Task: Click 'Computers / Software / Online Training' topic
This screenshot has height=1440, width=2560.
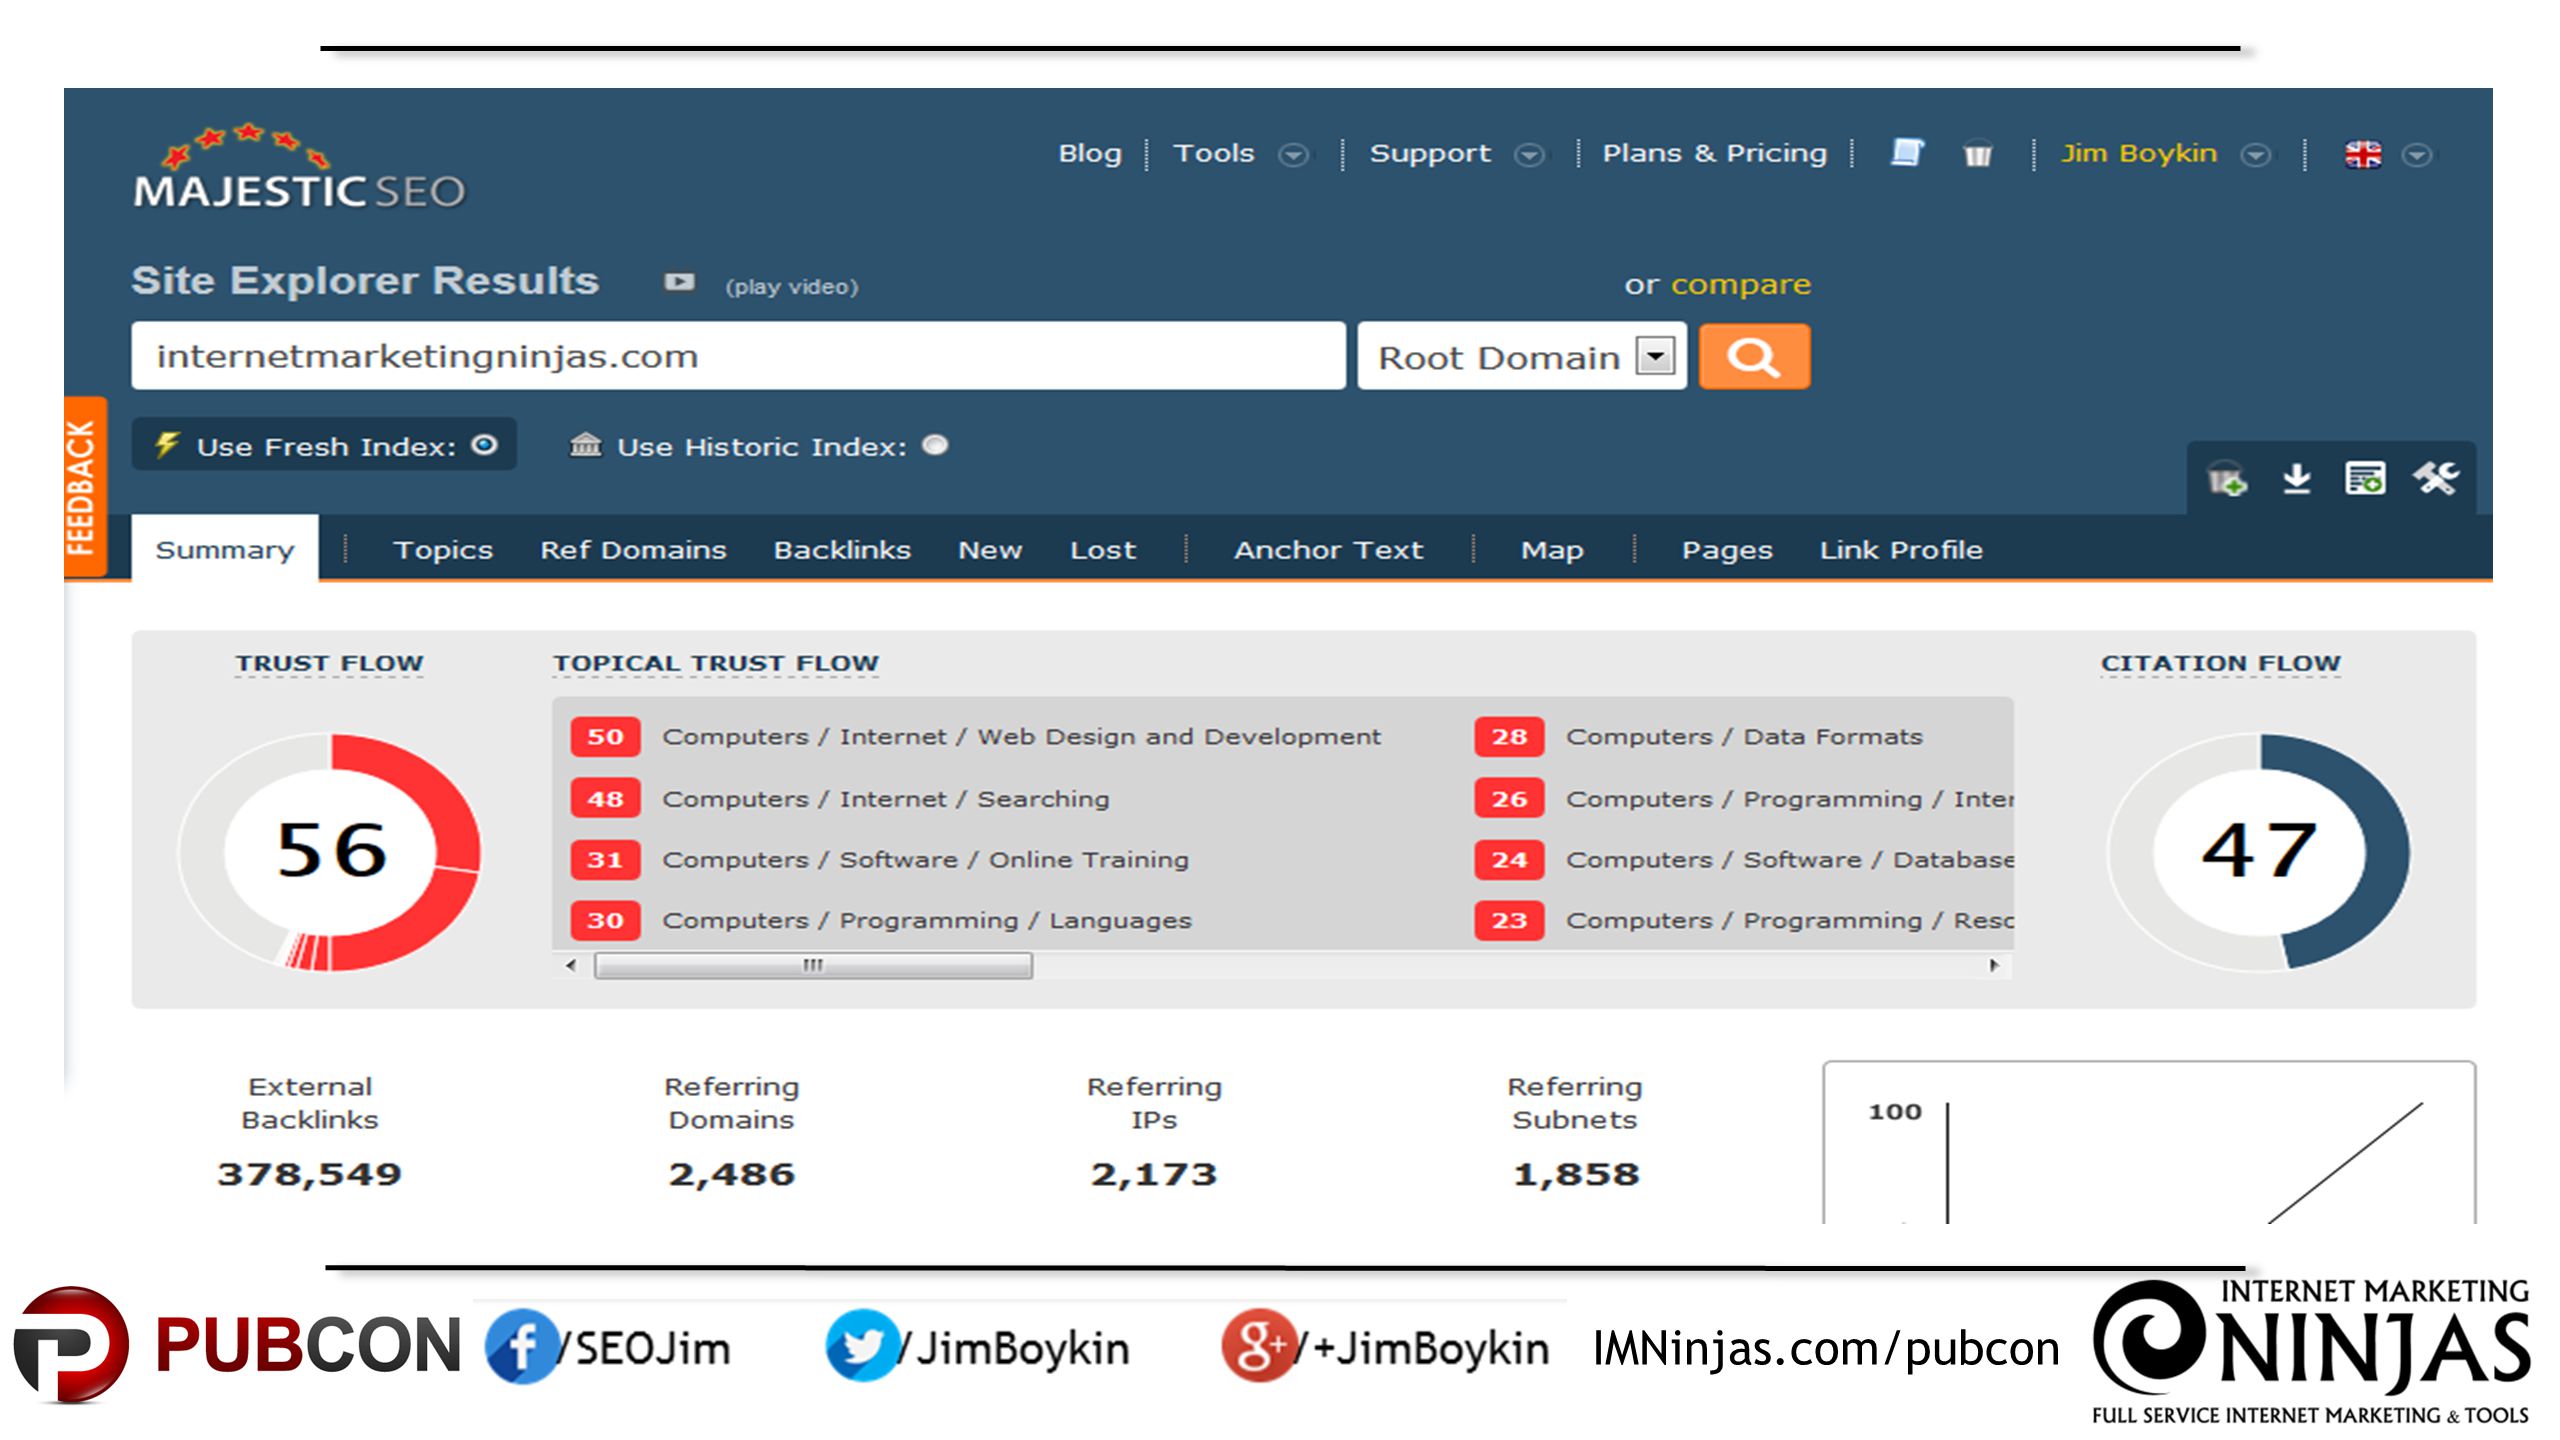Action: pos(926,860)
